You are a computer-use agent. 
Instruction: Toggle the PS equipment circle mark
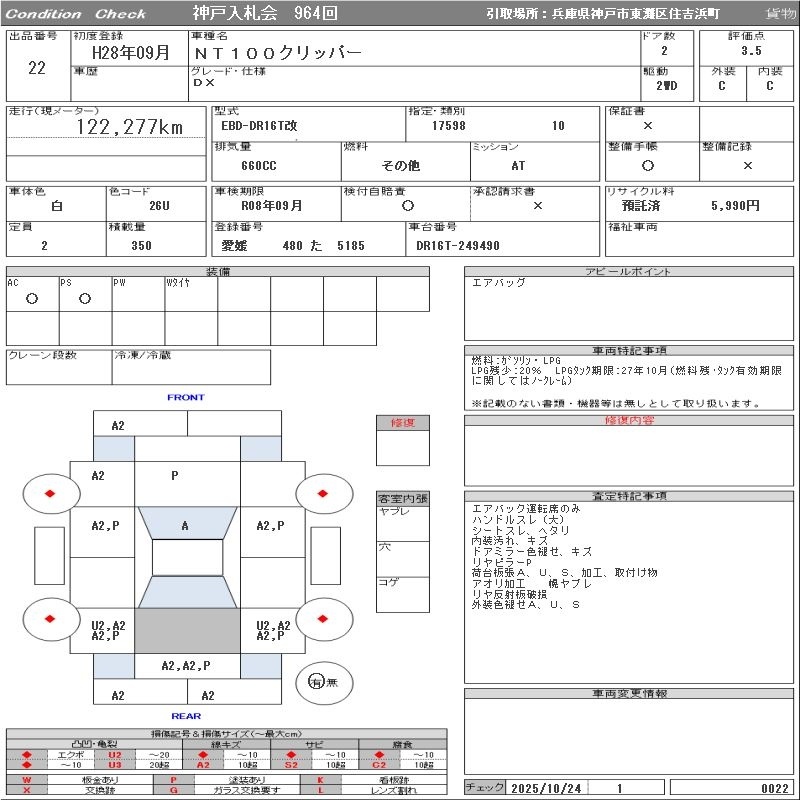(85, 299)
